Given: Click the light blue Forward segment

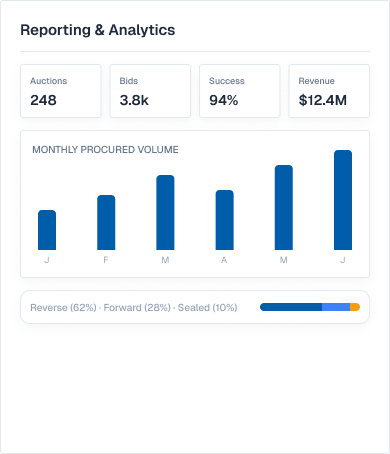Looking at the screenshot, I should (x=336, y=307).
